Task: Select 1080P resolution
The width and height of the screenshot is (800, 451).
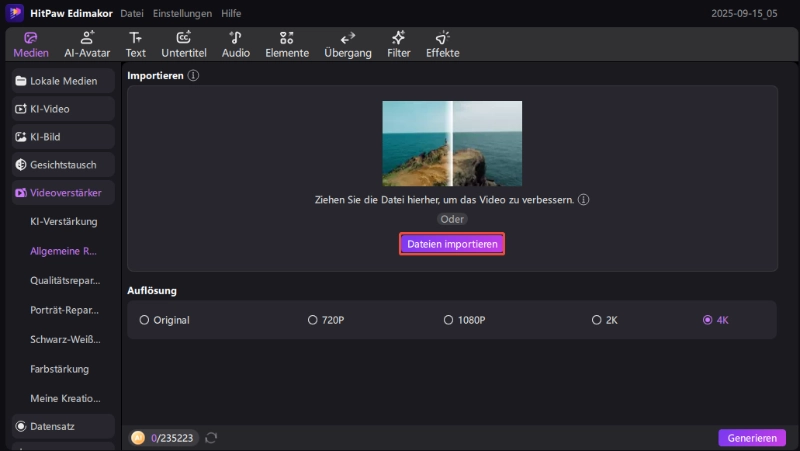Action: [464, 320]
